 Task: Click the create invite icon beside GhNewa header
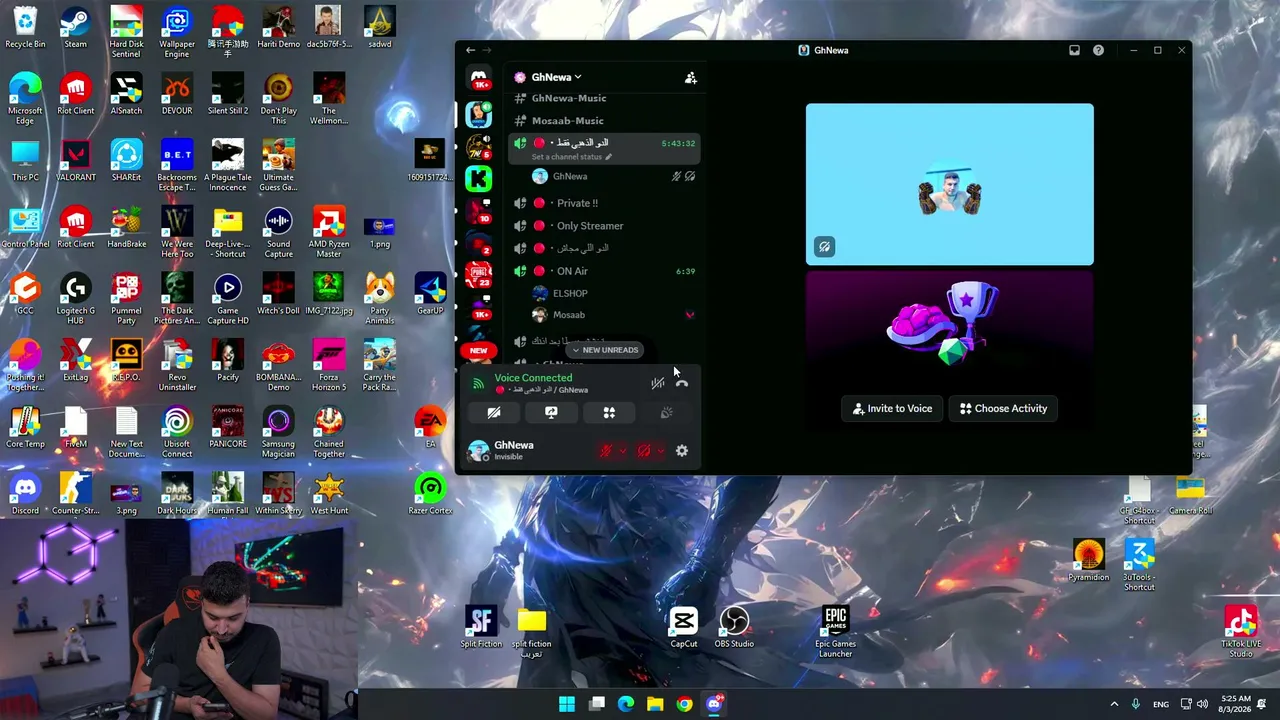tap(690, 77)
